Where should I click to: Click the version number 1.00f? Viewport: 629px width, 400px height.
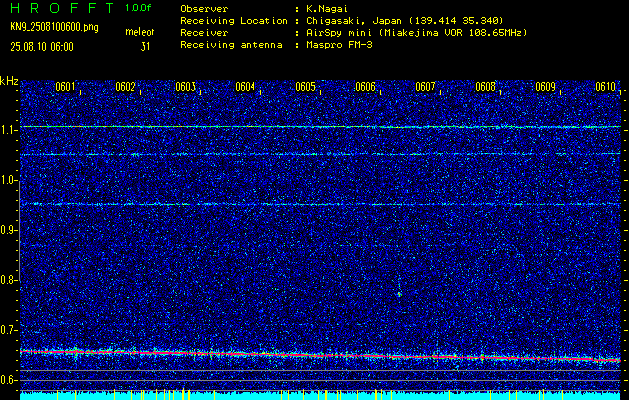coord(138,8)
